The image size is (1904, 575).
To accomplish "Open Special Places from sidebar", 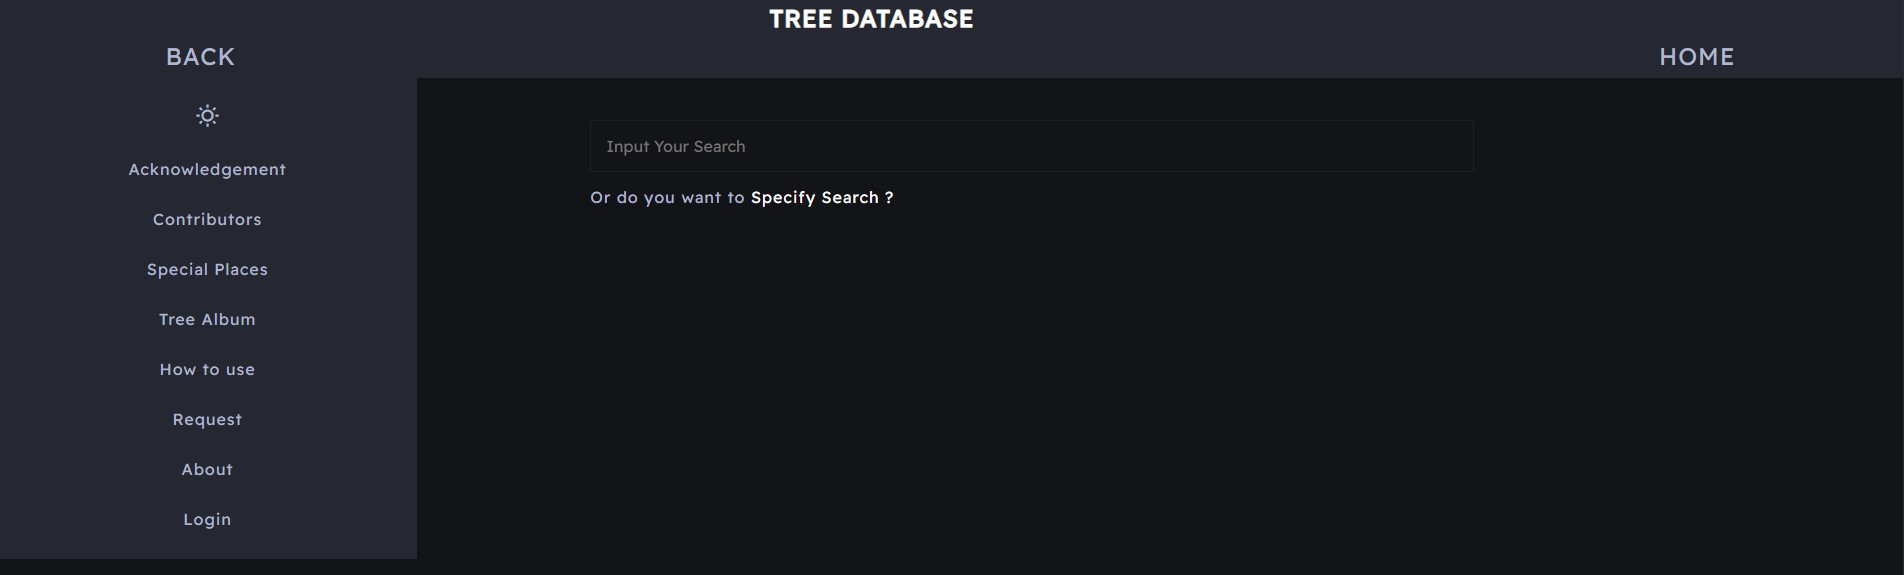I will pos(207,270).
